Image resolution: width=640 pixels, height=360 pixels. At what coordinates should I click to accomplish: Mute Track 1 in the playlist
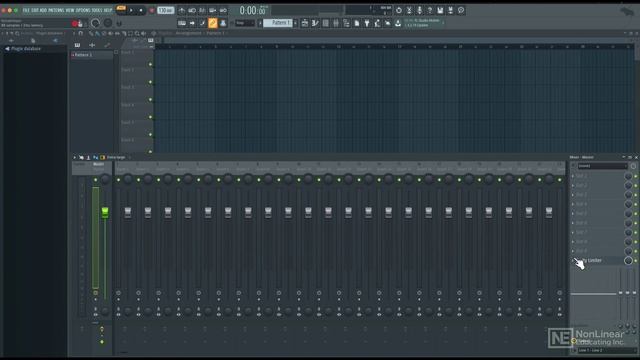pyautogui.click(x=151, y=64)
